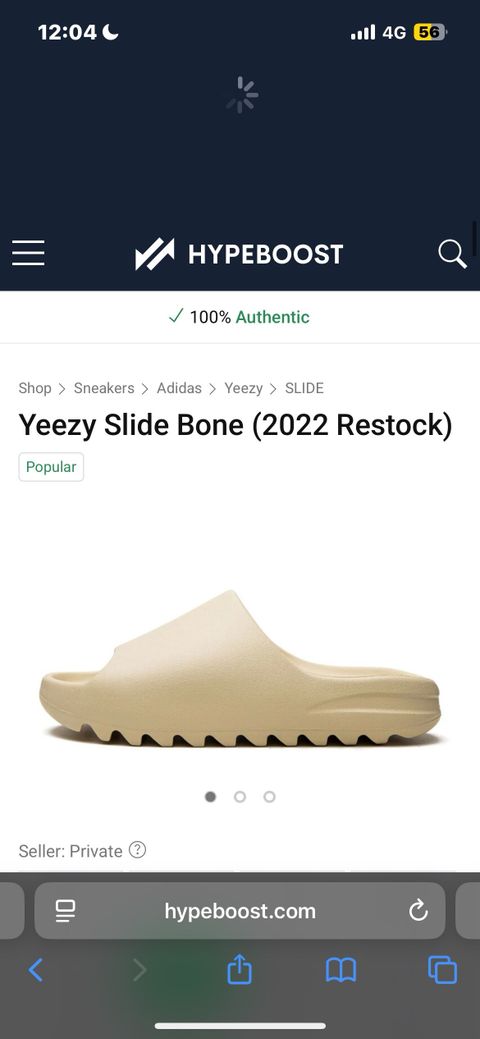Image resolution: width=480 pixels, height=1039 pixels.
Task: Open the Sneakers breadcrumb link
Action: [x=104, y=388]
